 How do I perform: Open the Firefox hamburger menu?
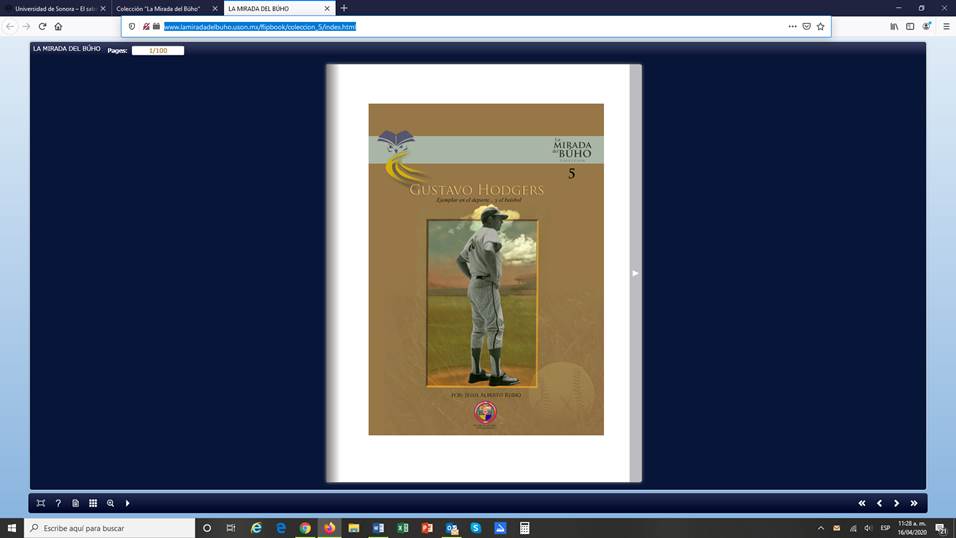(x=946, y=26)
